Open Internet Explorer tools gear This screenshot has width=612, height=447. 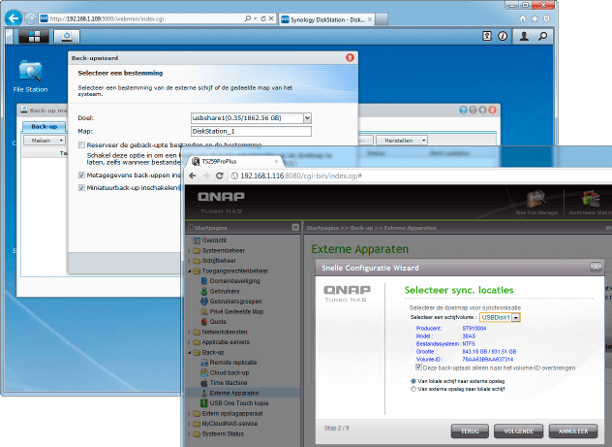[547, 18]
